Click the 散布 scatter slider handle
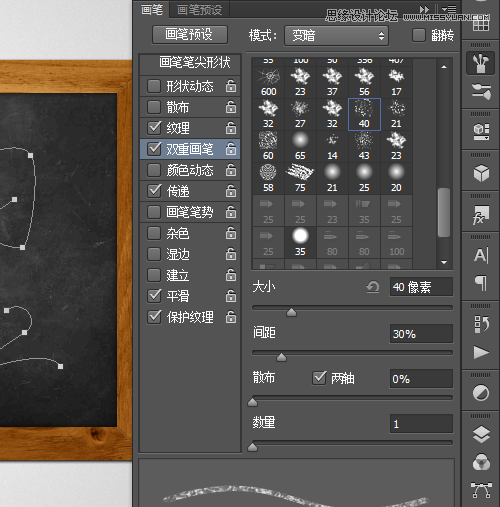The image size is (500, 507). pyautogui.click(x=253, y=402)
